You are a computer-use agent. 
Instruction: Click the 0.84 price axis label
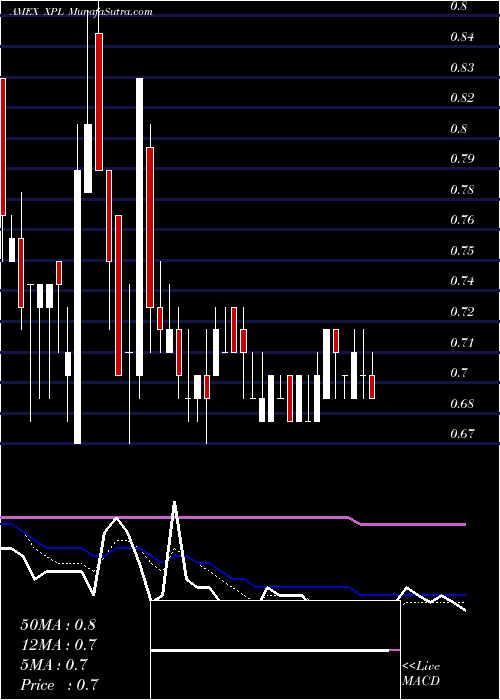pyautogui.click(x=462, y=37)
